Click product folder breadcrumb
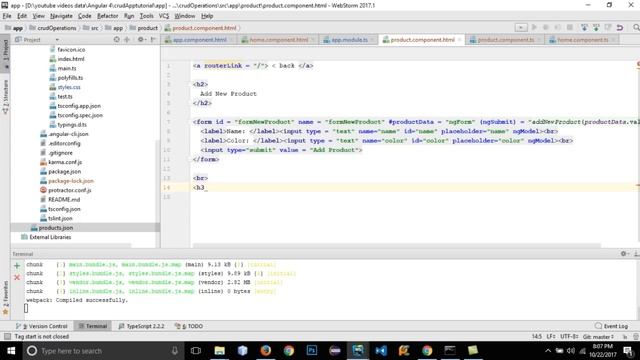The image size is (640, 360). click(x=144, y=28)
